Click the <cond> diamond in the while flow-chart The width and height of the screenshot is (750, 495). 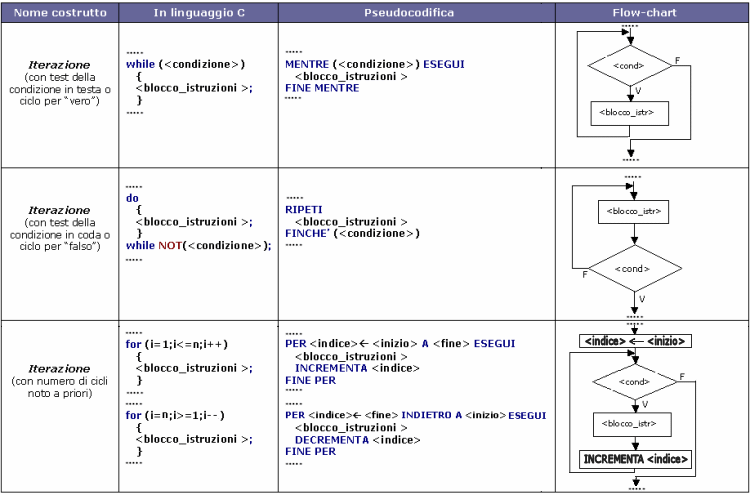click(629, 66)
